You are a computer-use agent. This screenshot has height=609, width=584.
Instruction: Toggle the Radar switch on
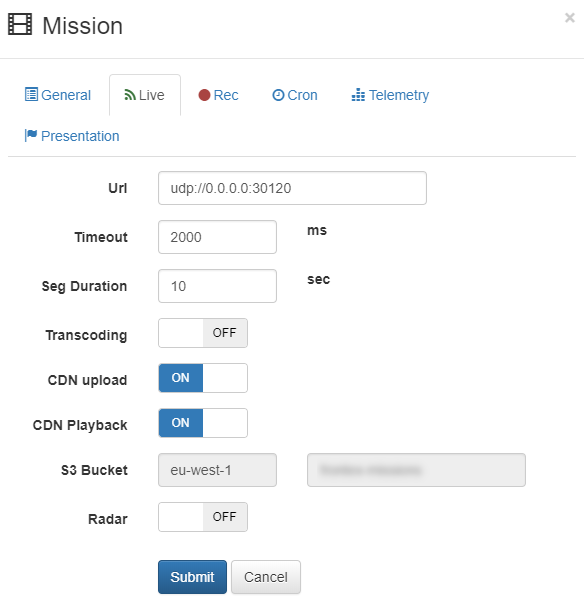(x=203, y=517)
